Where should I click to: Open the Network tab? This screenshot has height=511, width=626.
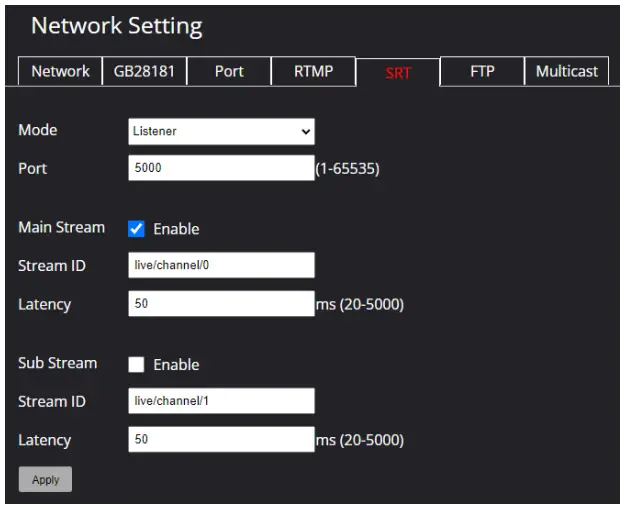click(x=60, y=72)
